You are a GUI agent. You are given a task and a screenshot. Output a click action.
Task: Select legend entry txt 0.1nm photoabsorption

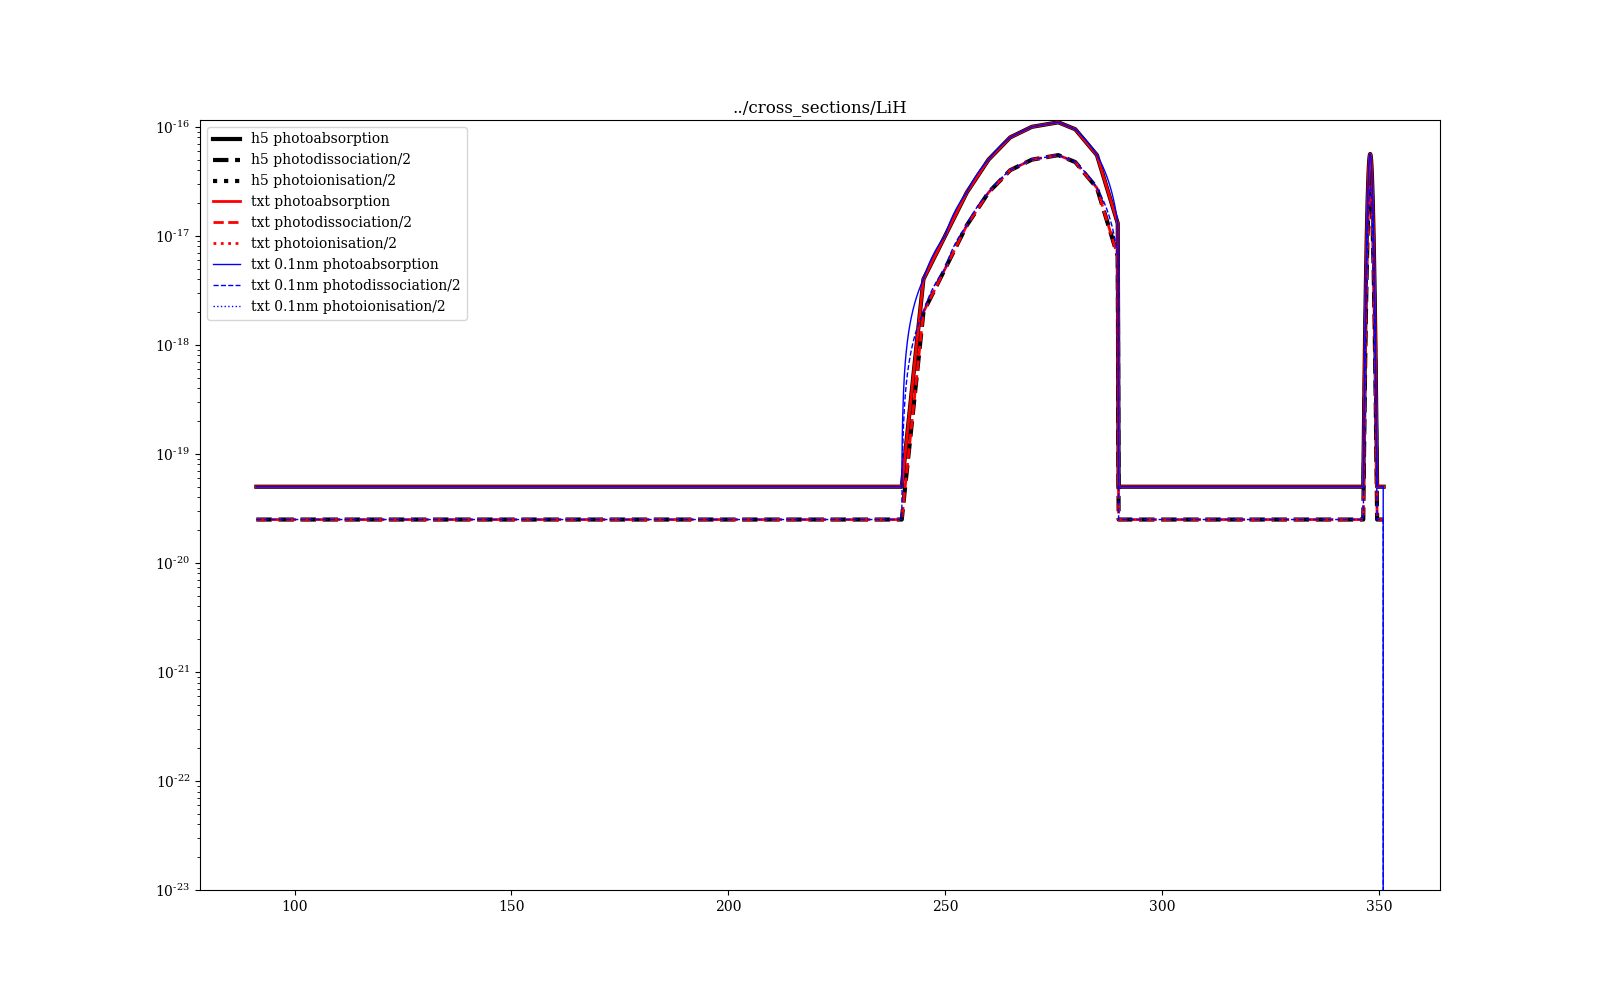(x=324, y=264)
